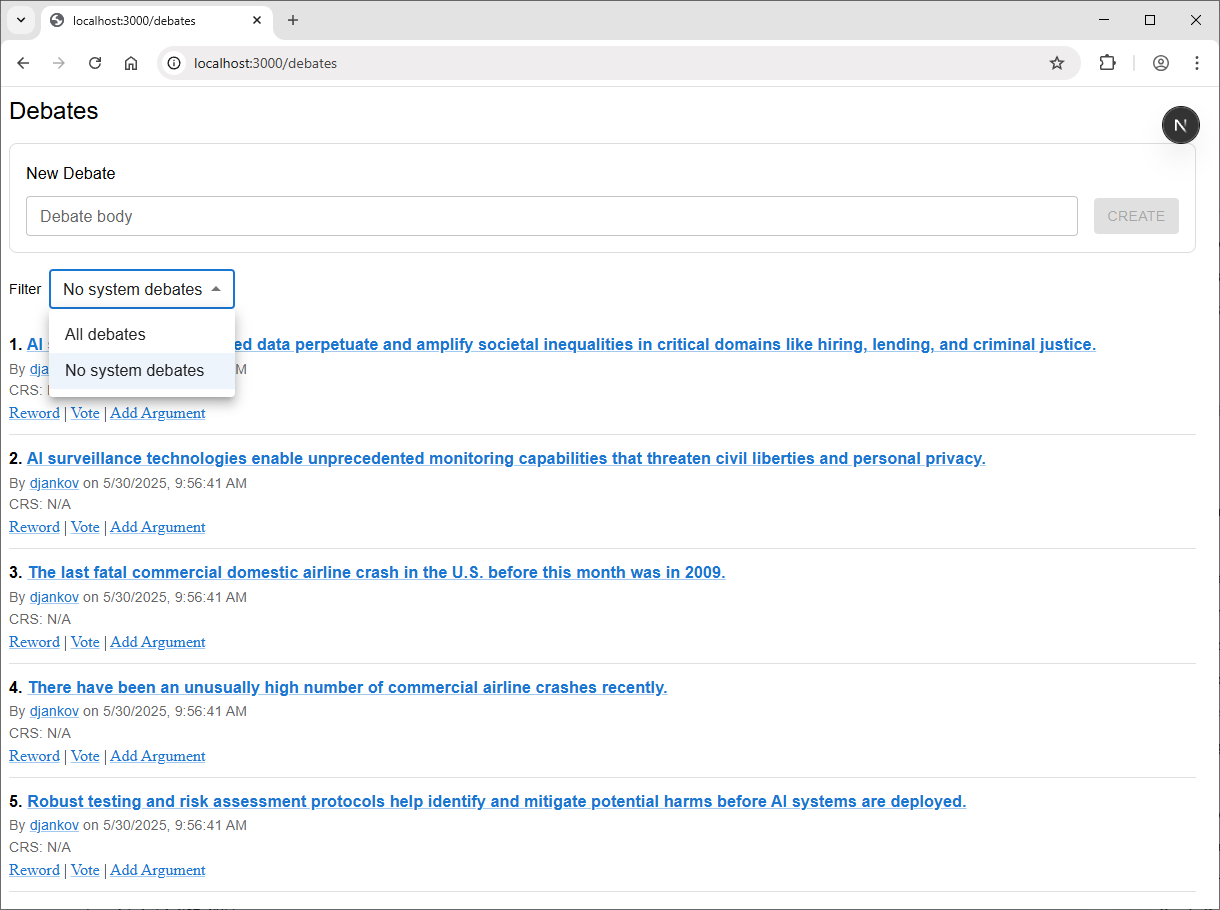The image size is (1220, 910).
Task: Click Vote under the Robust testing debate
Action: (x=85, y=870)
